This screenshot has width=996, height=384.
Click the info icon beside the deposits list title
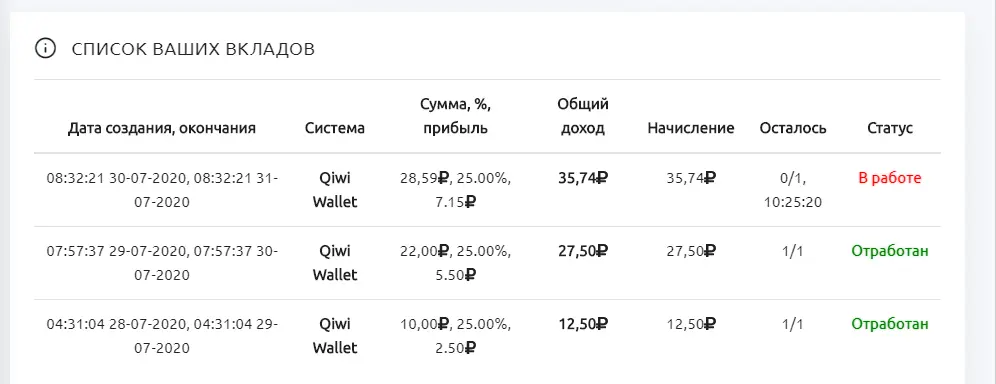click(x=44, y=49)
